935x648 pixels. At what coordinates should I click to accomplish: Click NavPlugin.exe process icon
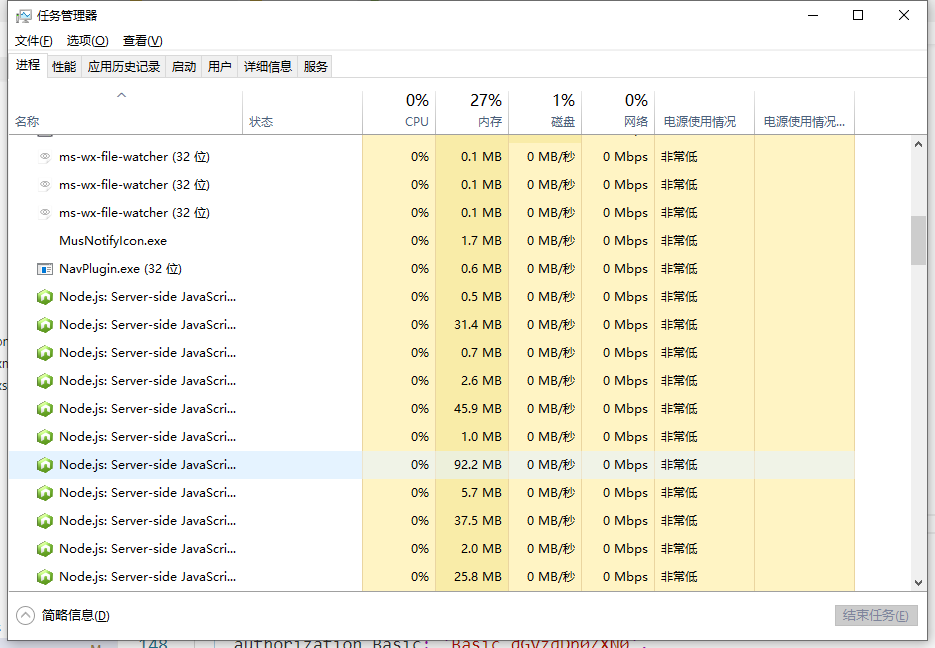pyautogui.click(x=45, y=269)
